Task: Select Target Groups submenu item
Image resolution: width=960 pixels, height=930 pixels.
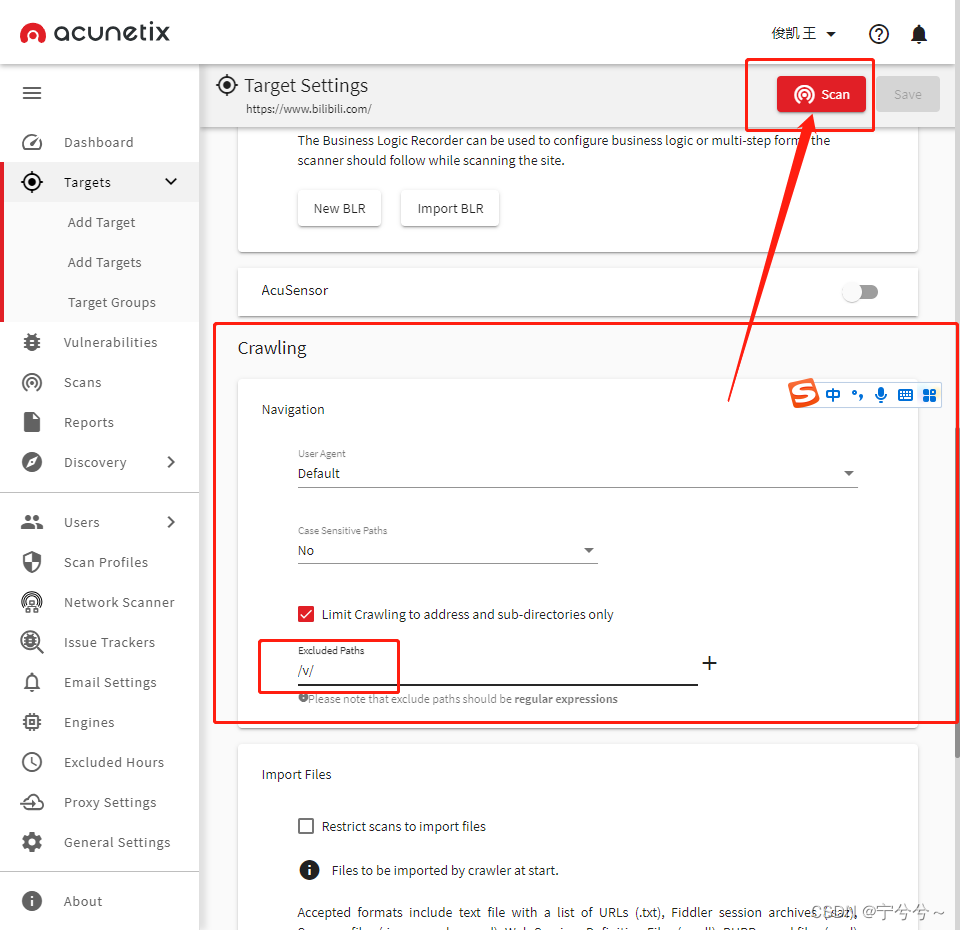Action: pyautogui.click(x=111, y=302)
